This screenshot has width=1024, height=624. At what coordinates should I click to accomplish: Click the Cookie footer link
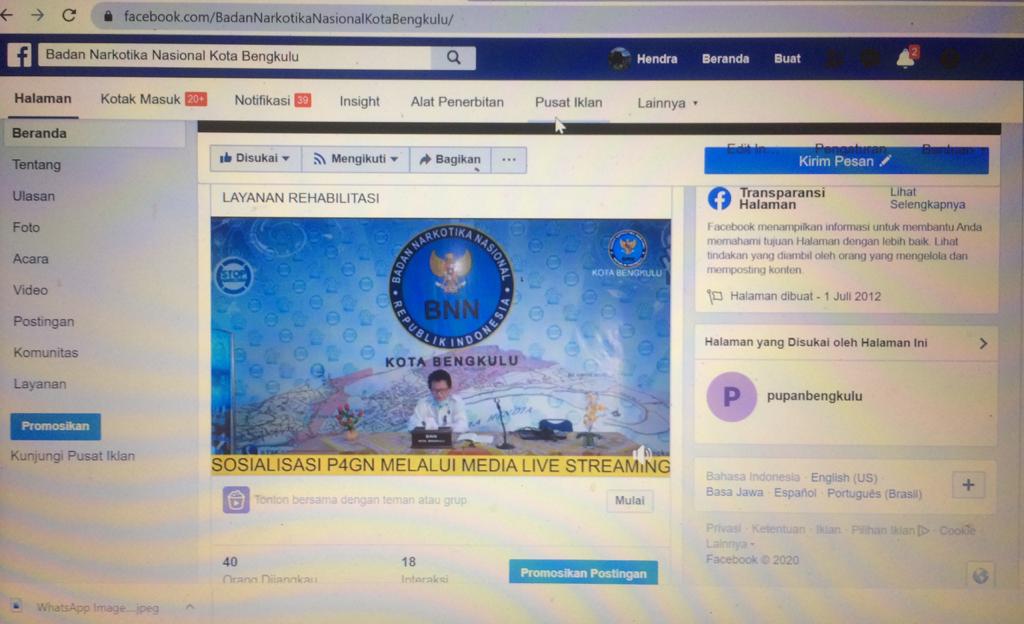957,530
